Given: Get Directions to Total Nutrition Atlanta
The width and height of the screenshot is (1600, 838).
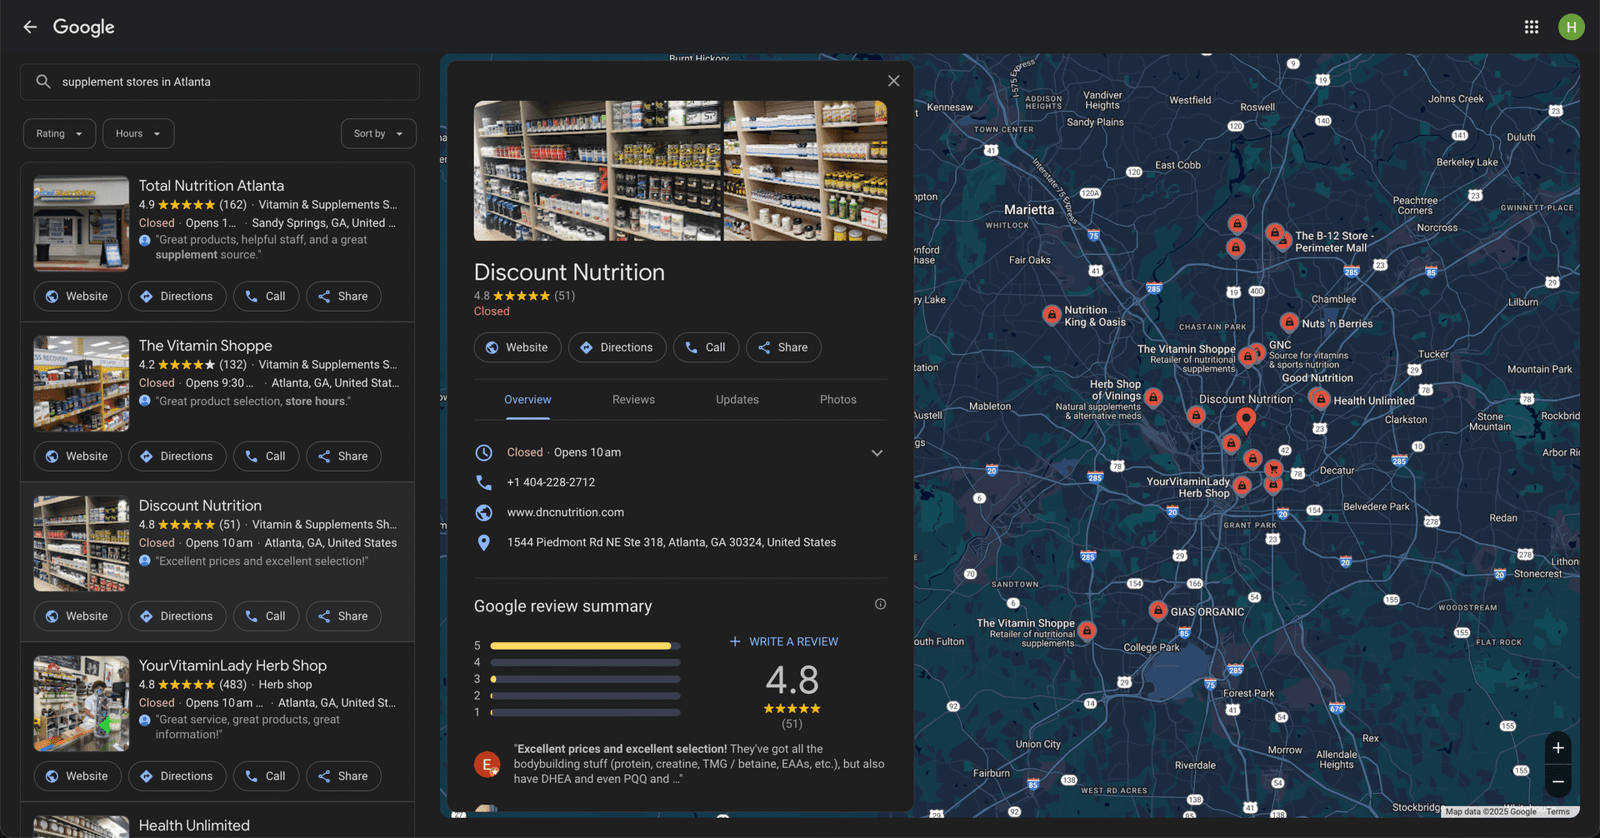Looking at the screenshot, I should (177, 296).
